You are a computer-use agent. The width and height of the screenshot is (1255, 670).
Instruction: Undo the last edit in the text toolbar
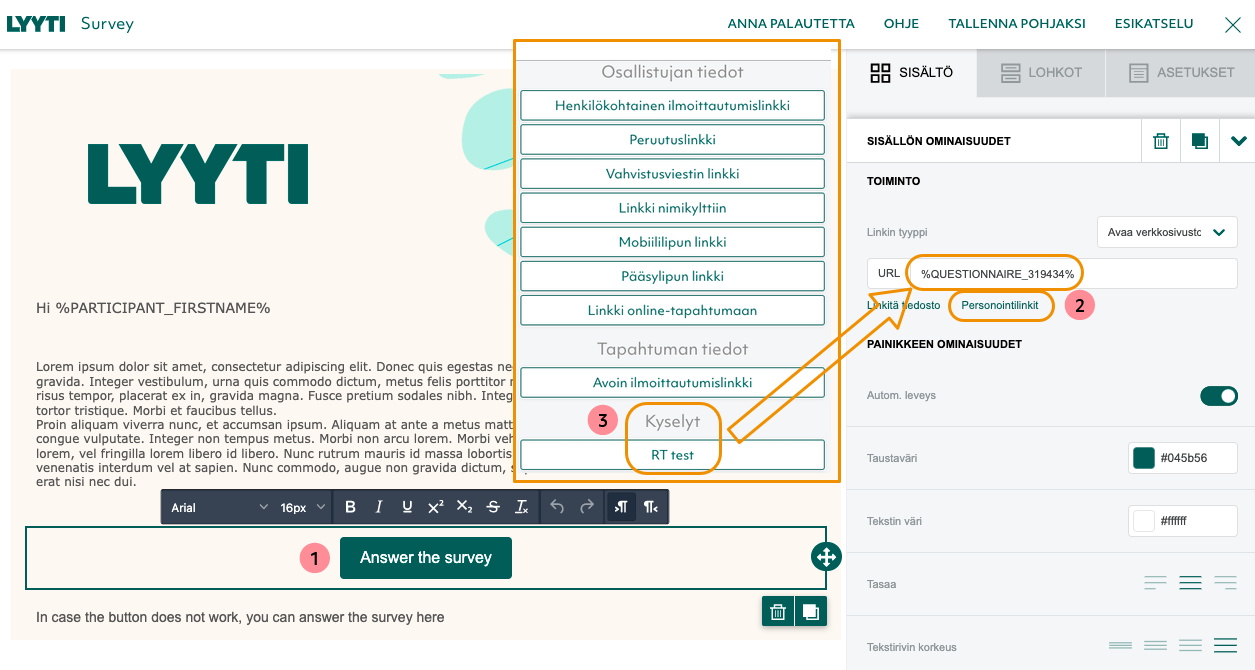(558, 507)
